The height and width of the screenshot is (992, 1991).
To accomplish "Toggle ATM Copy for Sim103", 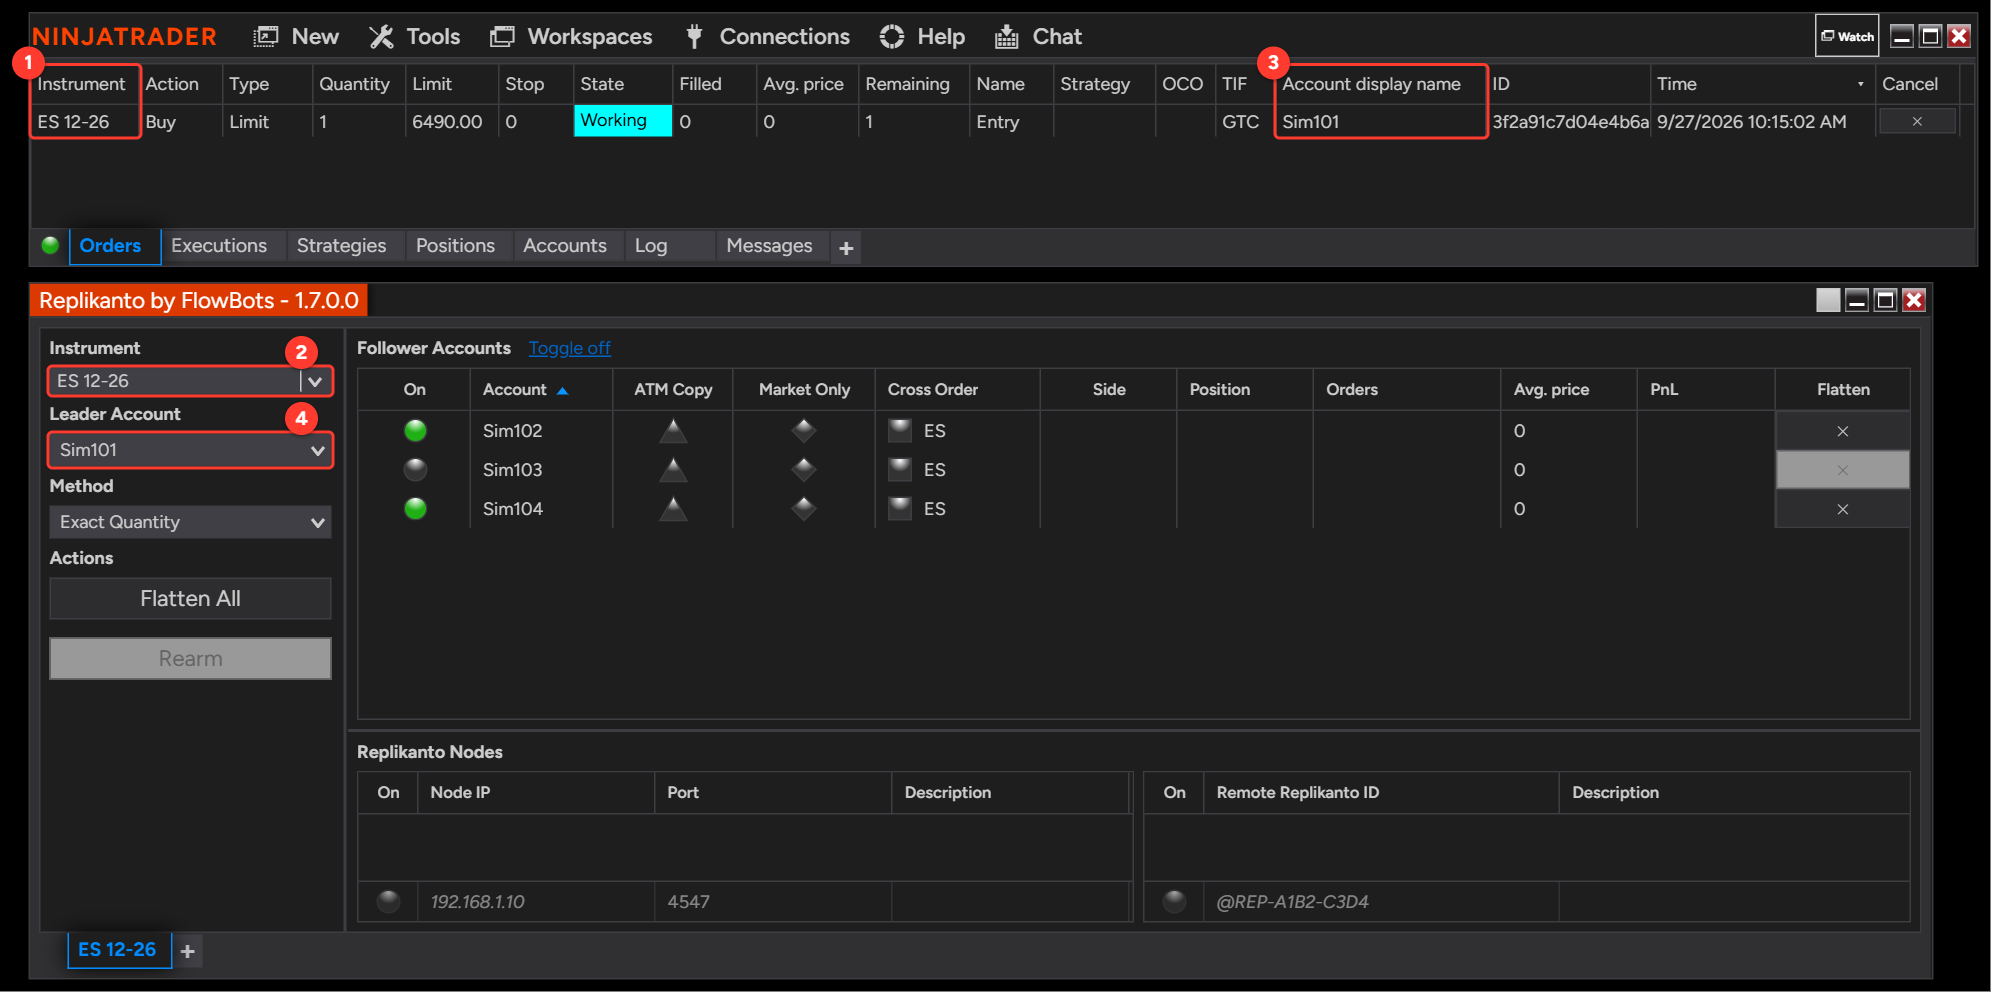I will coord(673,470).
